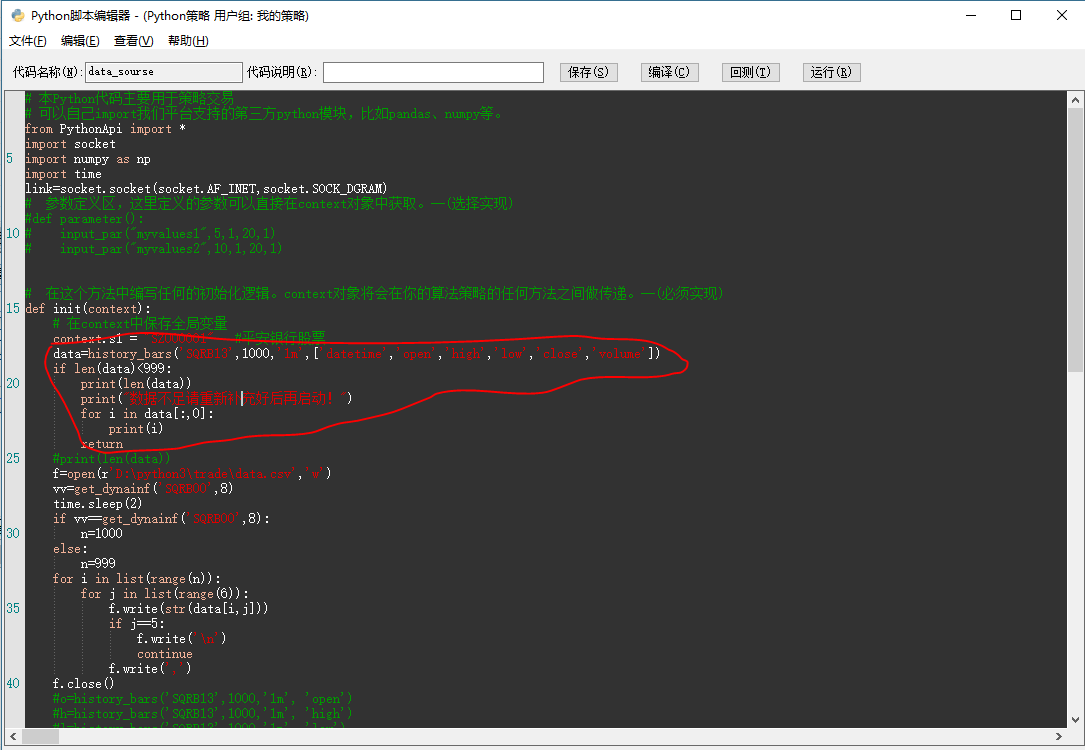Click the vertical scrollbar down arrow
The height and width of the screenshot is (750, 1085).
pos(1075,719)
